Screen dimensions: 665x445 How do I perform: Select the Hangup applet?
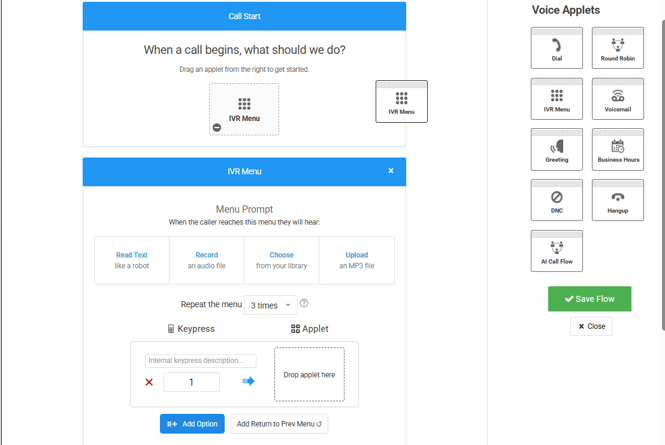(617, 200)
